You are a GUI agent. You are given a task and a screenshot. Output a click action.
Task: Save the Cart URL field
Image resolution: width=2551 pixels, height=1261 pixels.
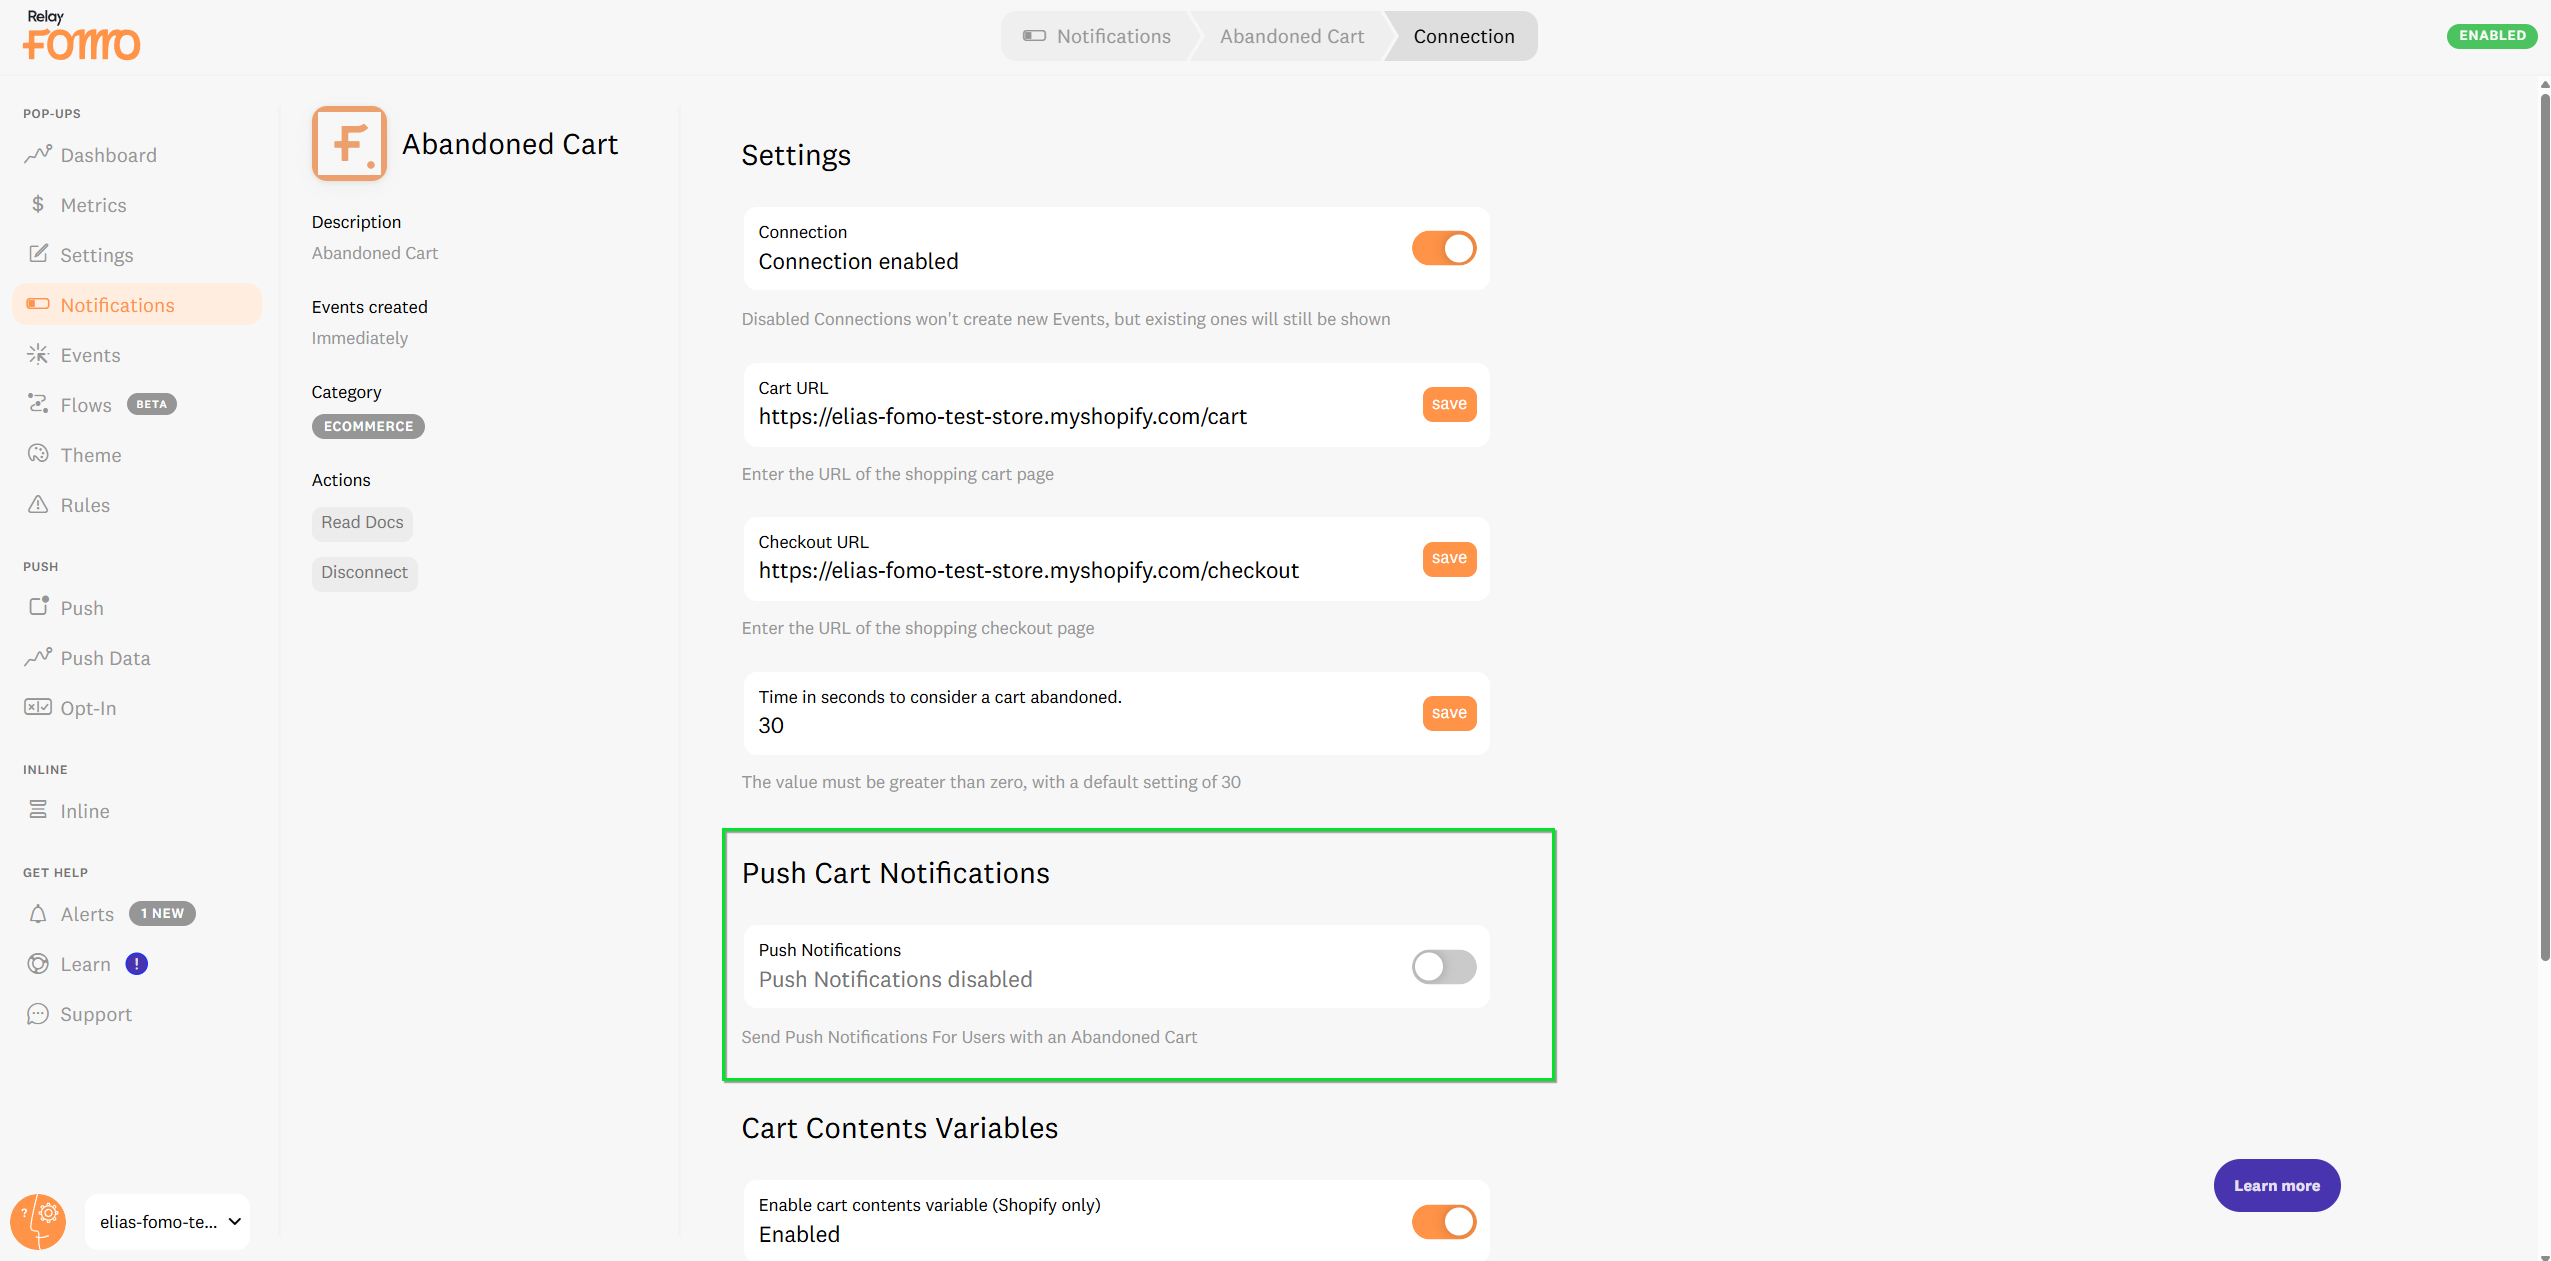coord(1448,404)
